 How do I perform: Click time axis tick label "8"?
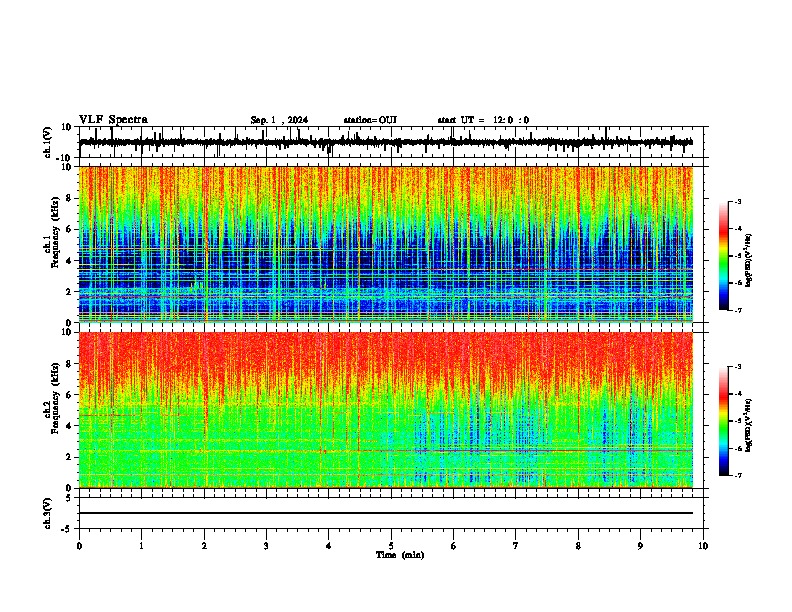[578, 546]
